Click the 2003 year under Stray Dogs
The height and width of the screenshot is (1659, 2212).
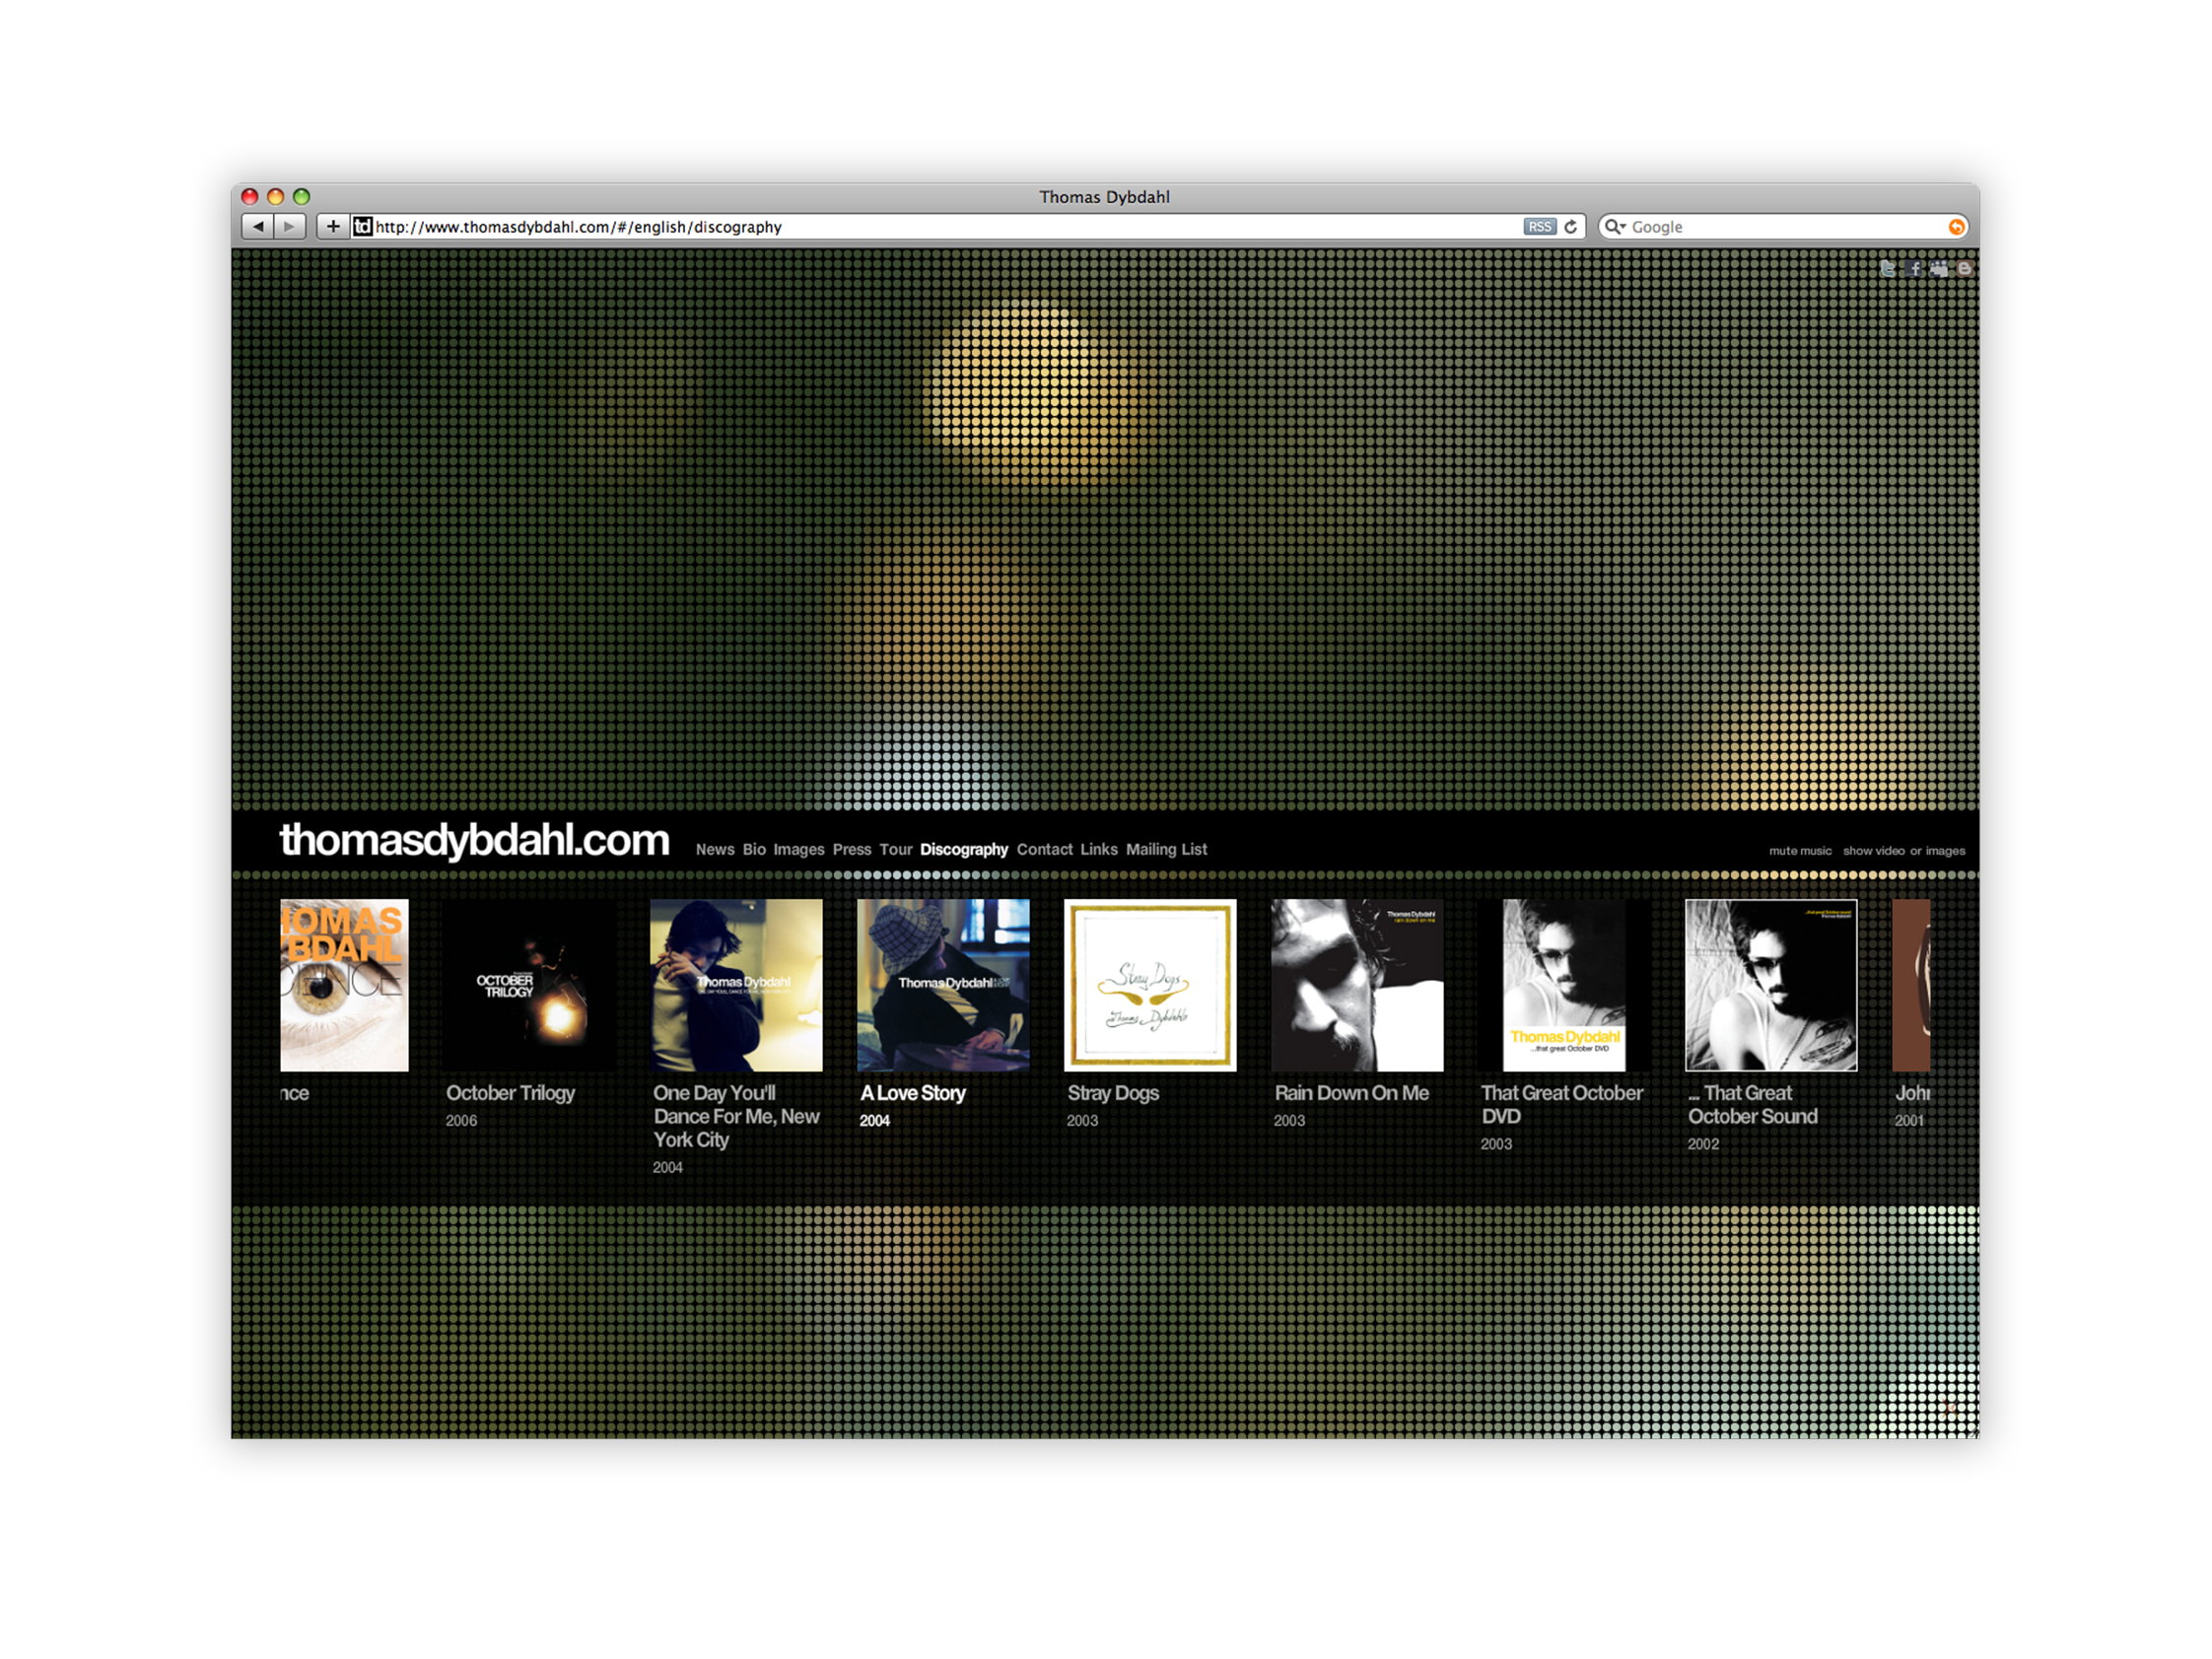point(1083,1121)
